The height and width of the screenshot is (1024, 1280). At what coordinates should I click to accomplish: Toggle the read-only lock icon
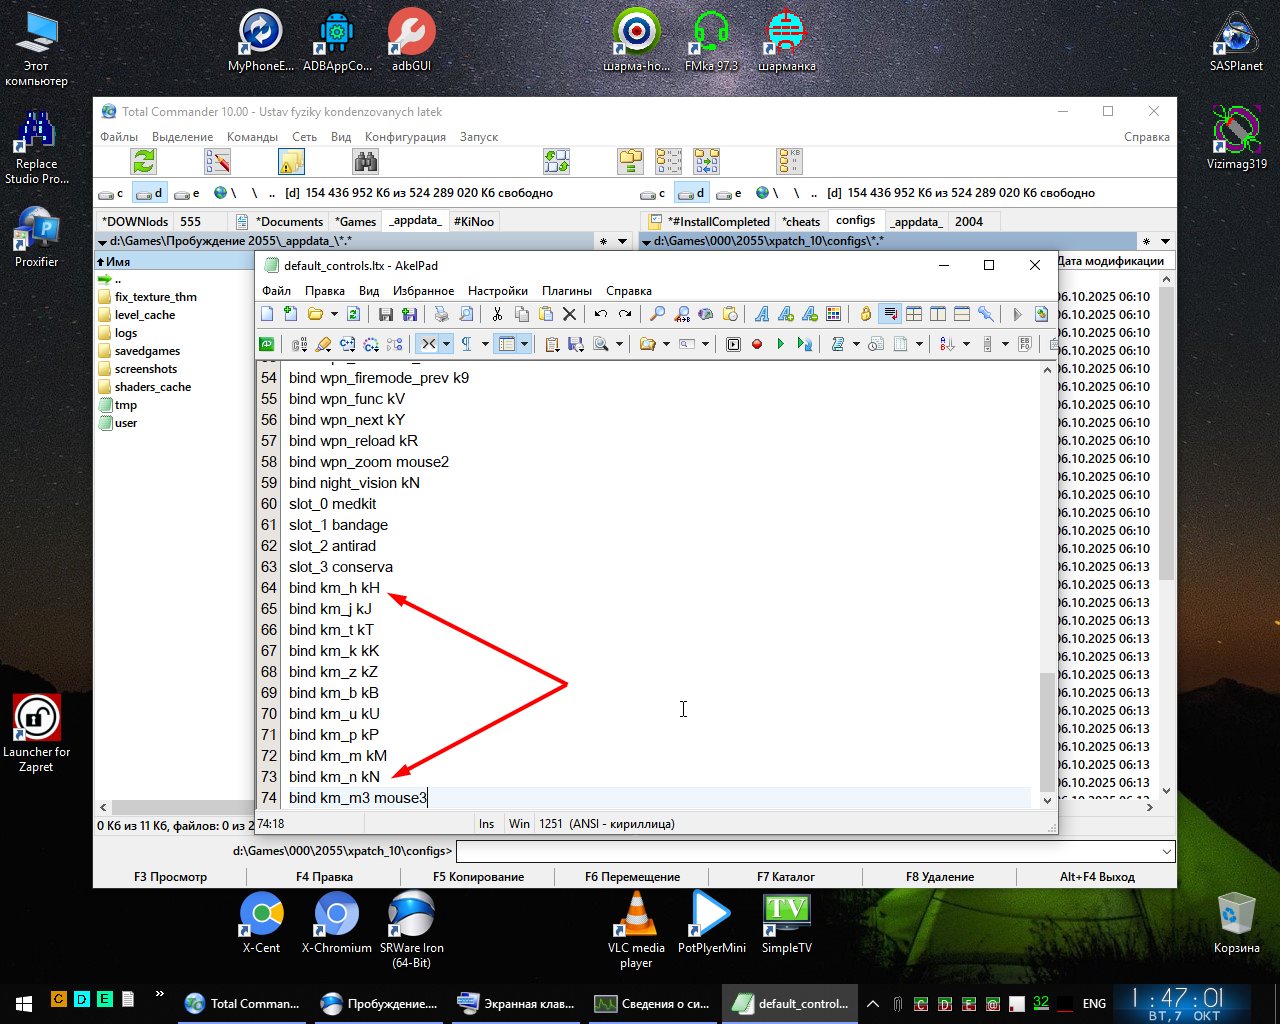(865, 314)
